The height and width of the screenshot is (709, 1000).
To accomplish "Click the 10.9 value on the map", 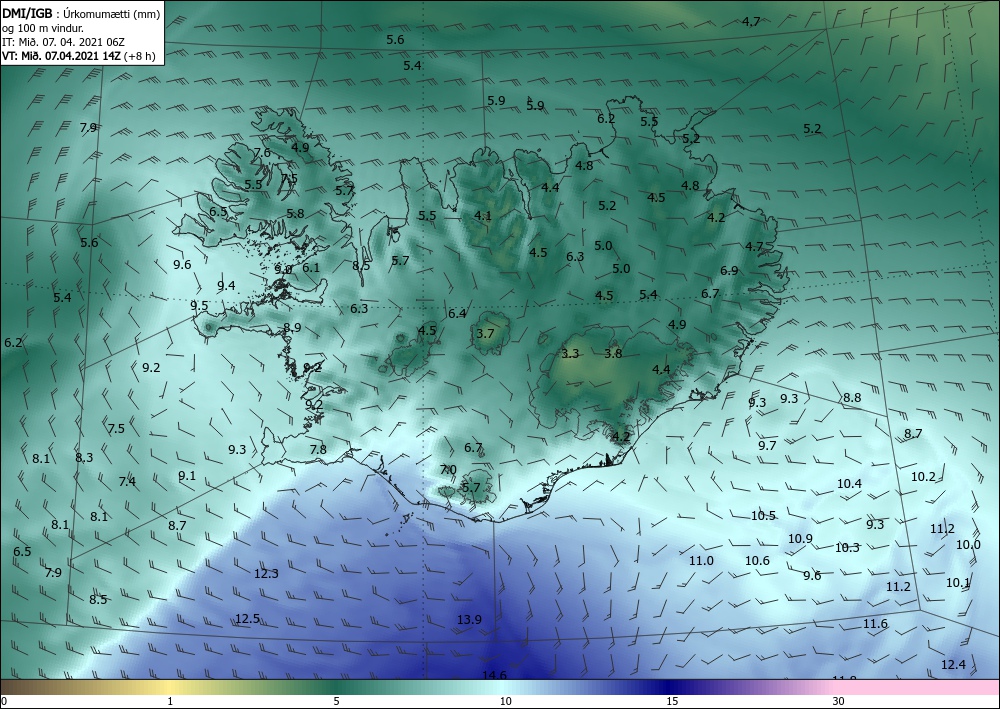I will (800, 539).
